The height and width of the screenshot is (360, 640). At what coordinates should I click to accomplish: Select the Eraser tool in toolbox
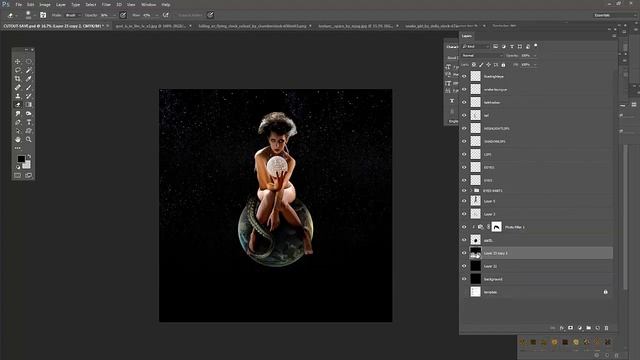[18, 105]
